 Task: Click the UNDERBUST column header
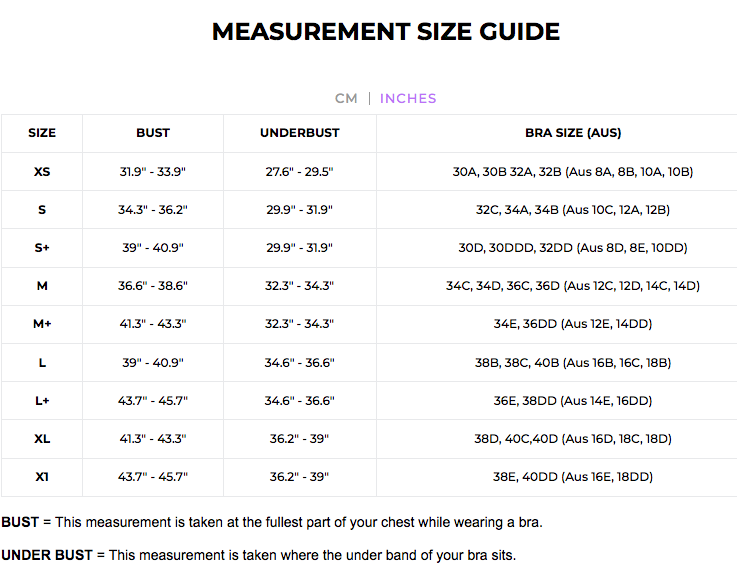click(300, 133)
